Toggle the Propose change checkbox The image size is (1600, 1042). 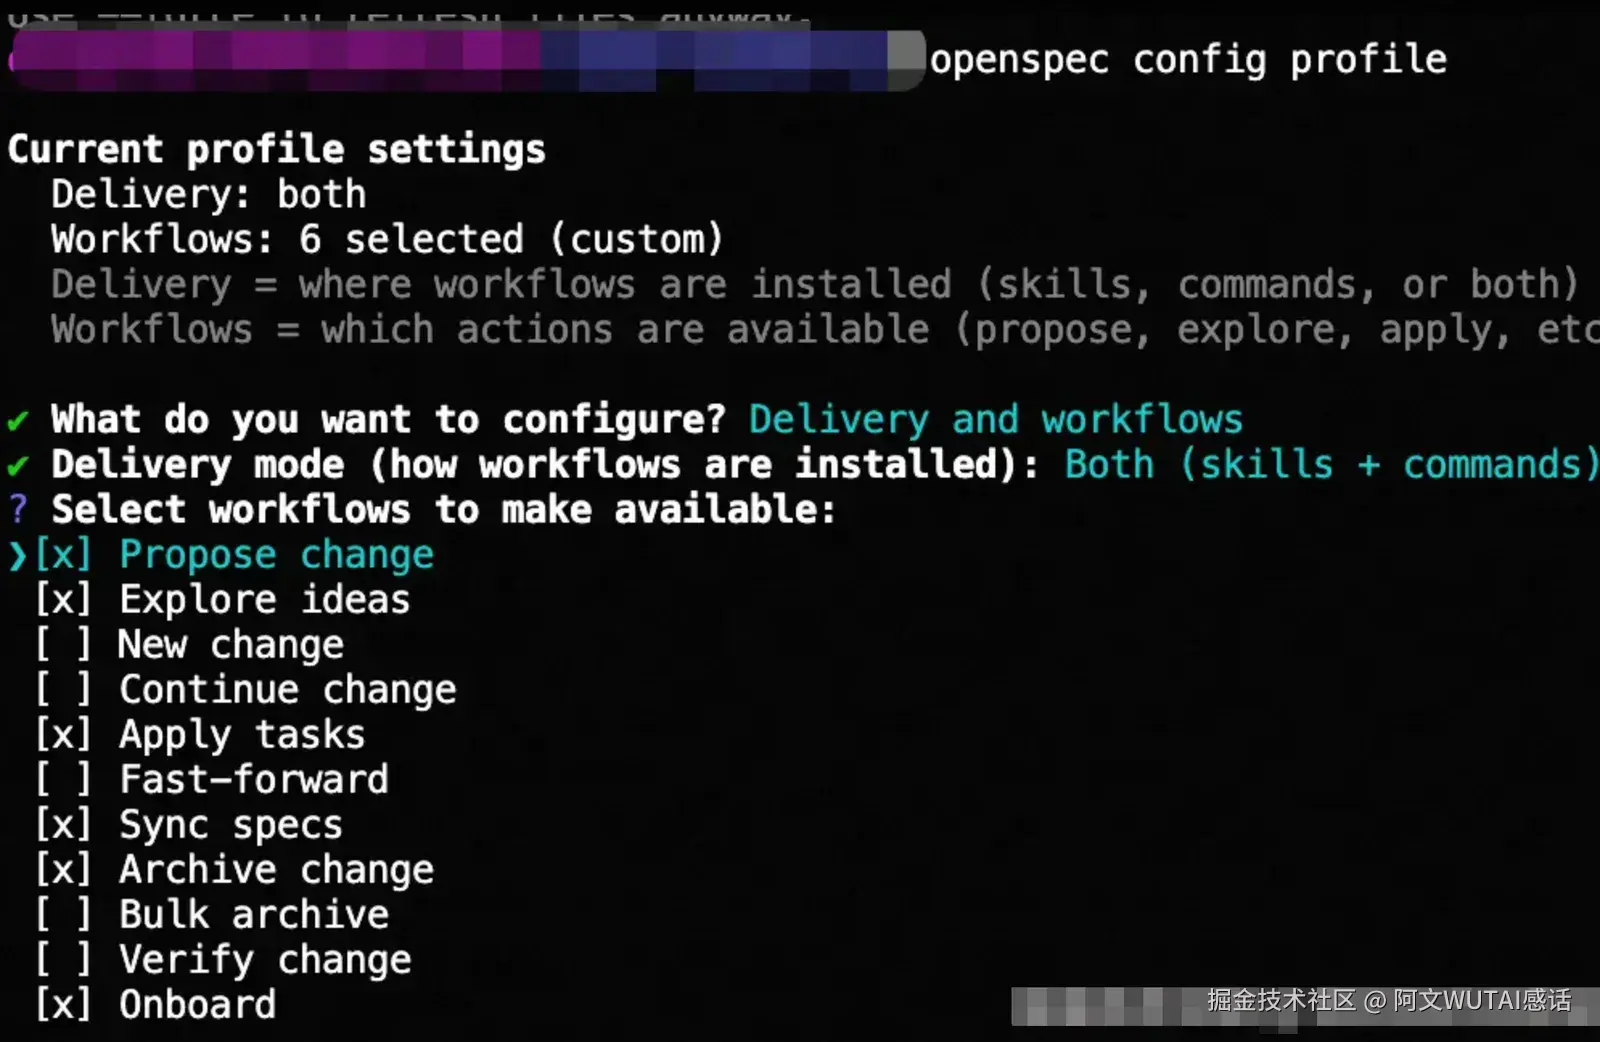63,555
